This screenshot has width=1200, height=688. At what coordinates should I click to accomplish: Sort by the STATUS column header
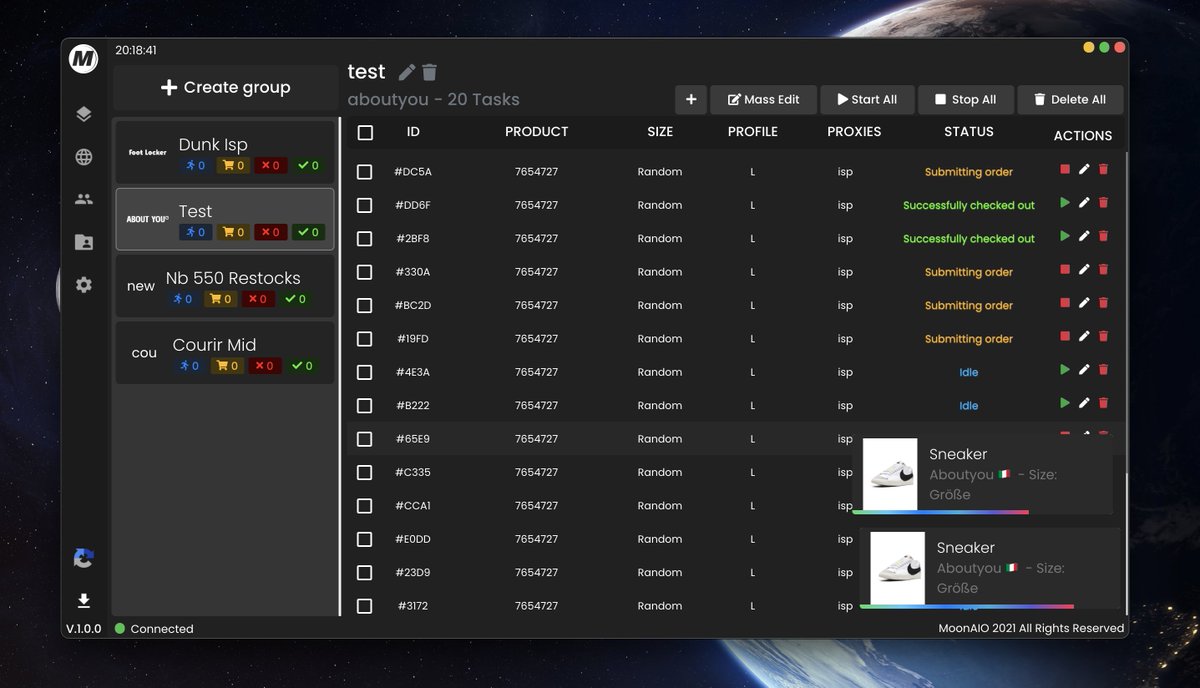click(969, 131)
